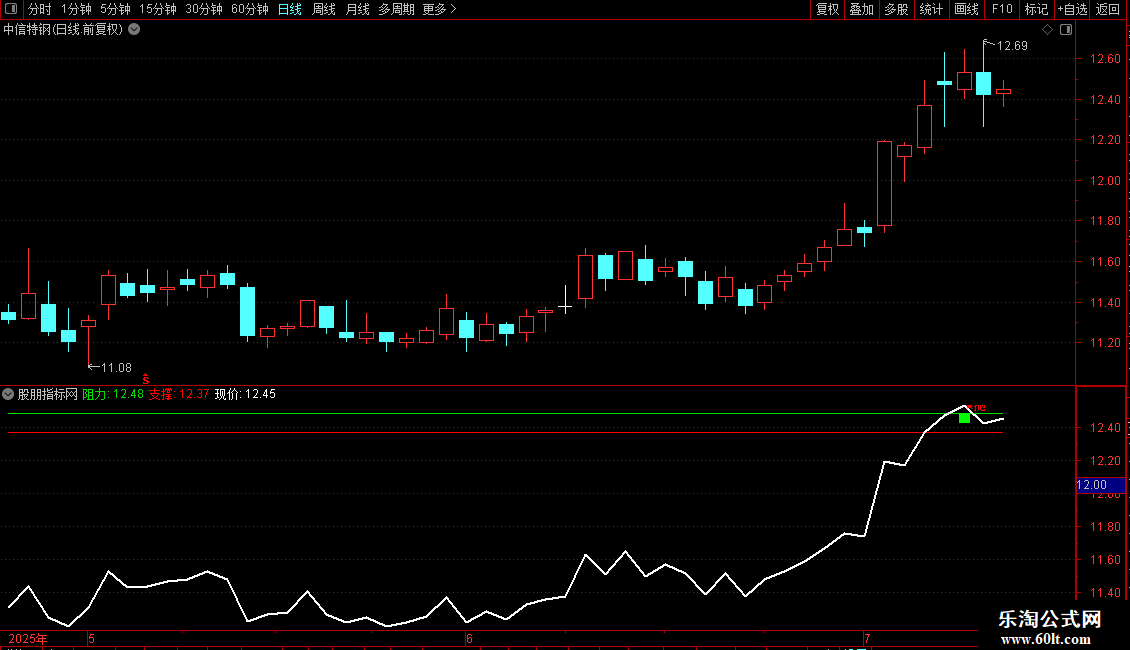Open the 股朋指标网 indicator dropdown arrow

[x=8, y=394]
